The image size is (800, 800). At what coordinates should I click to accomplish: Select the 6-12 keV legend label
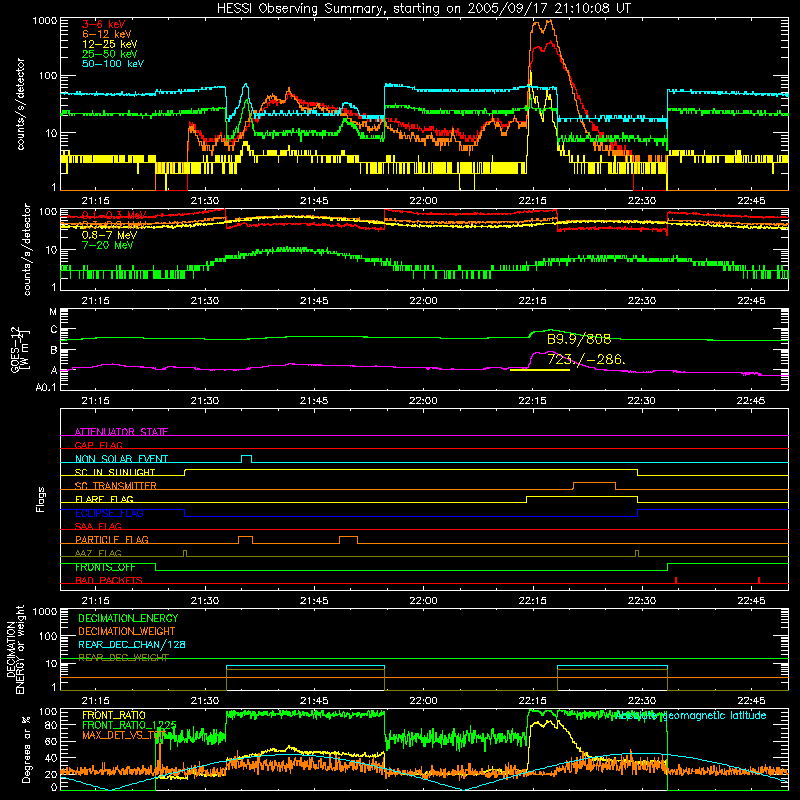[107, 34]
